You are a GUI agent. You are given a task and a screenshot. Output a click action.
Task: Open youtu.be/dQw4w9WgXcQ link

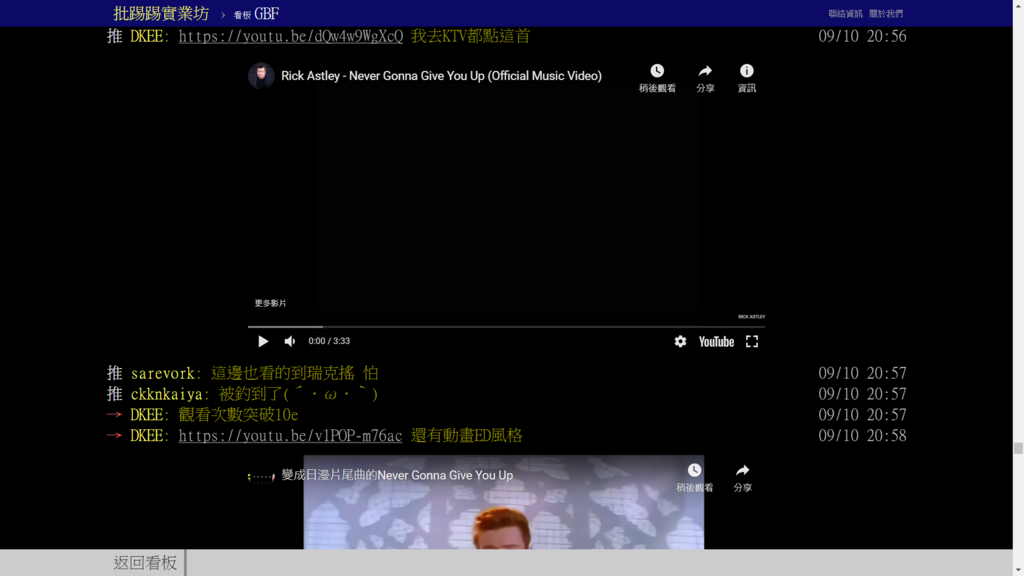[x=291, y=37]
